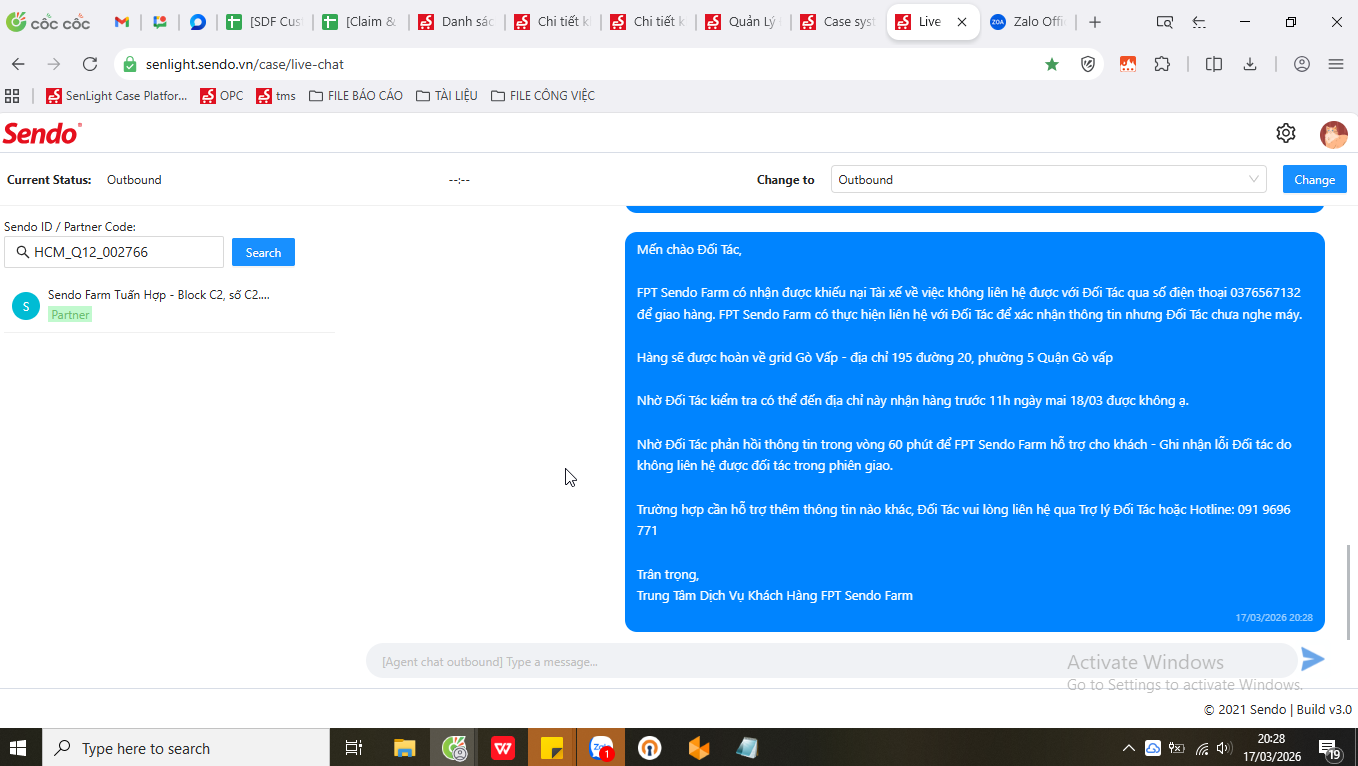Switch to the Claim & spreadsheet tab

(359, 22)
